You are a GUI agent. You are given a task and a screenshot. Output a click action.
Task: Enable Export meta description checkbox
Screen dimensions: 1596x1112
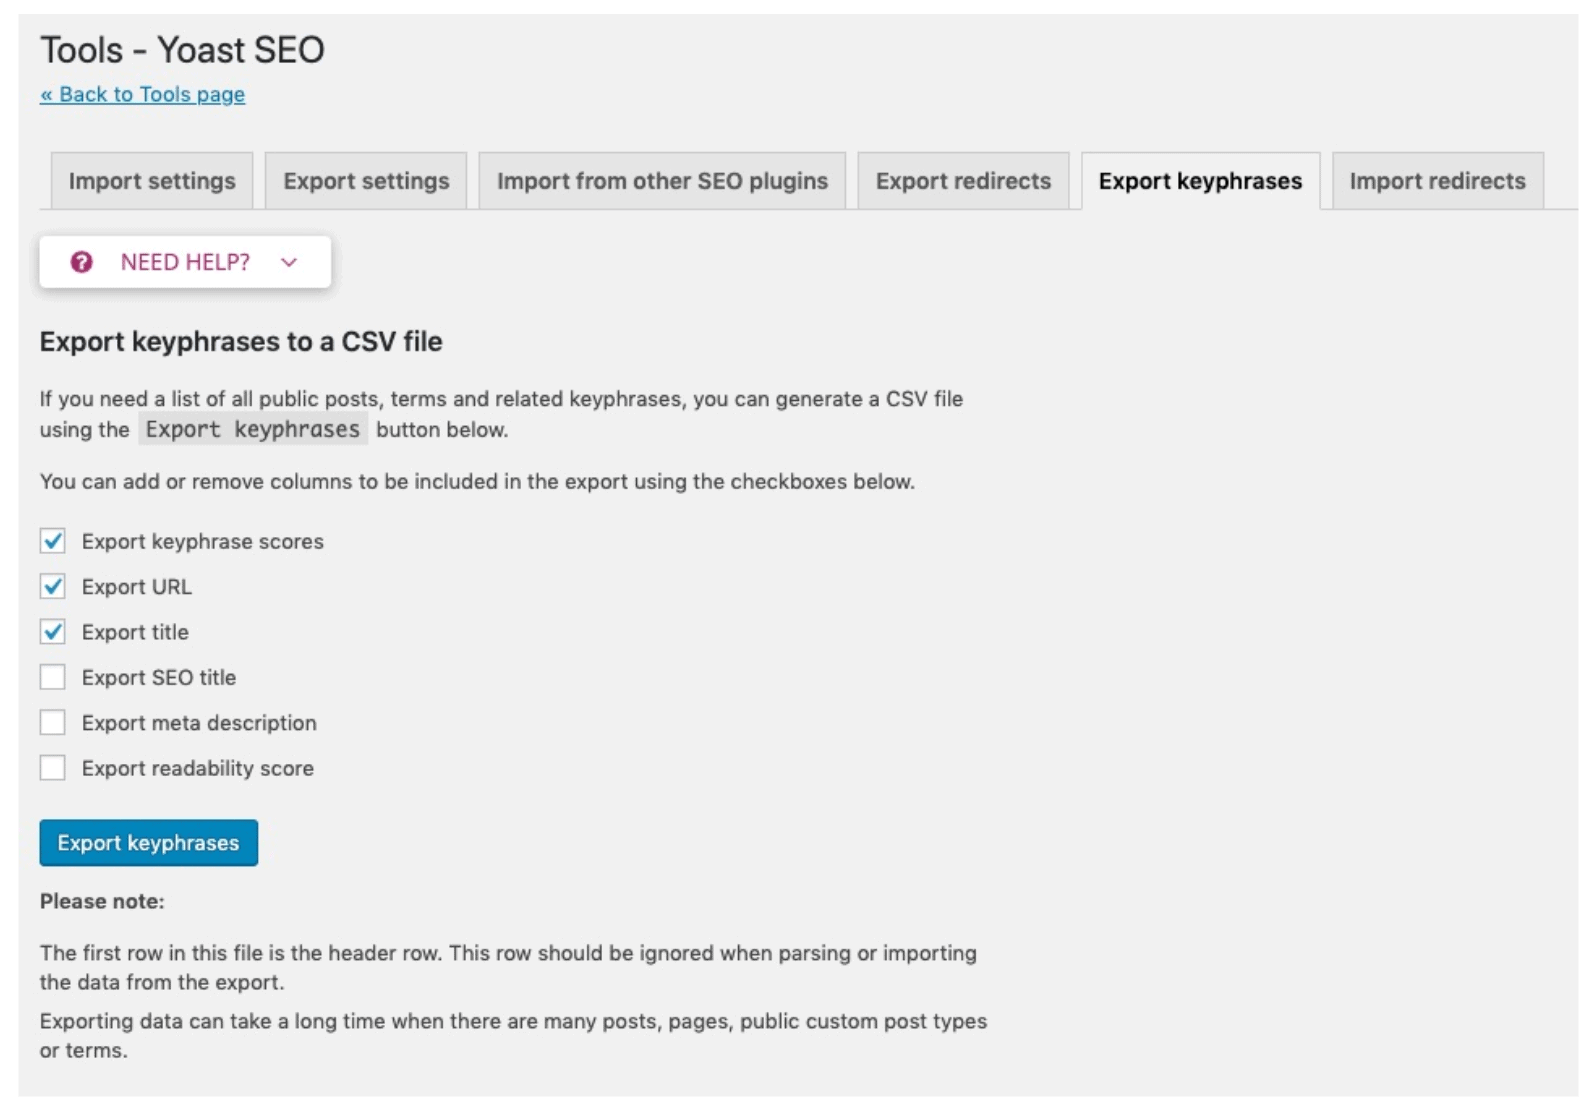(53, 722)
